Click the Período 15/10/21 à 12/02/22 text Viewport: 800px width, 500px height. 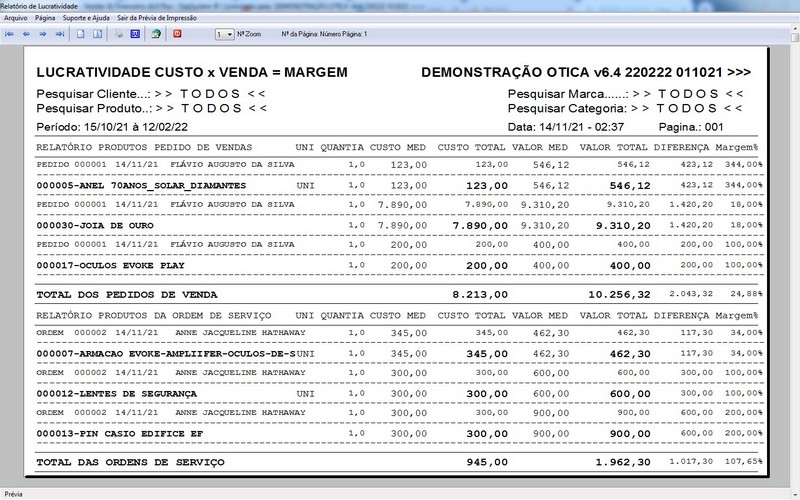click(112, 127)
